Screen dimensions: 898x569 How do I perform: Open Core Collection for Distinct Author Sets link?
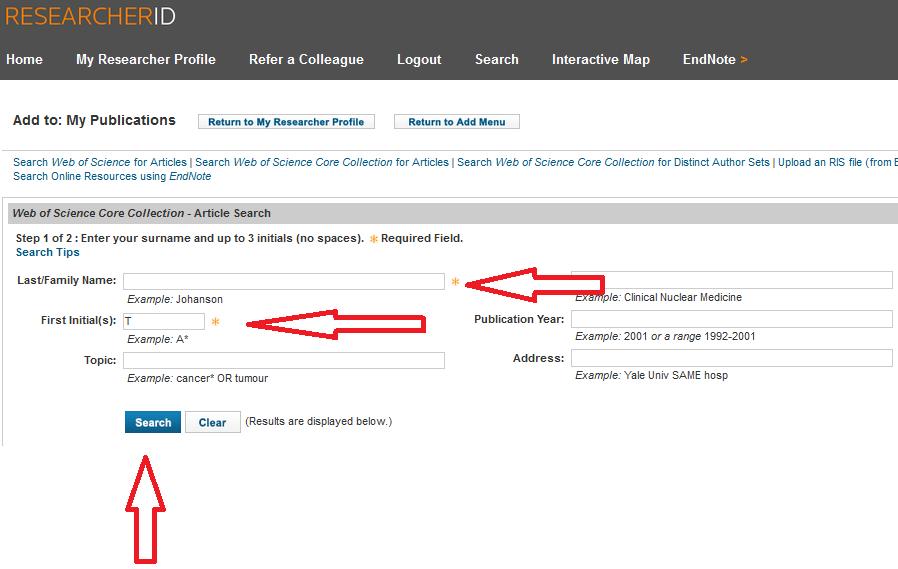click(x=613, y=162)
